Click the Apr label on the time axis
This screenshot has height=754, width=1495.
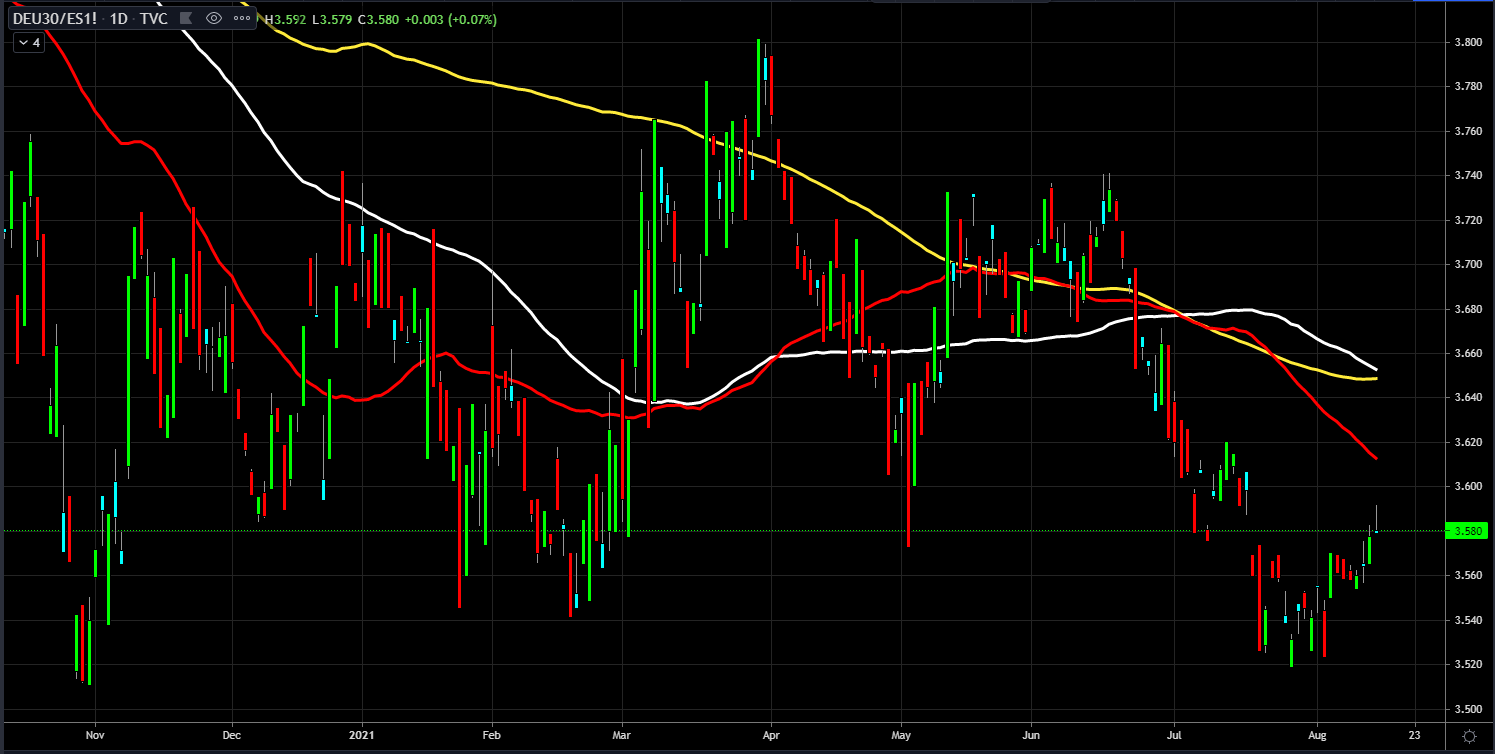pos(771,735)
